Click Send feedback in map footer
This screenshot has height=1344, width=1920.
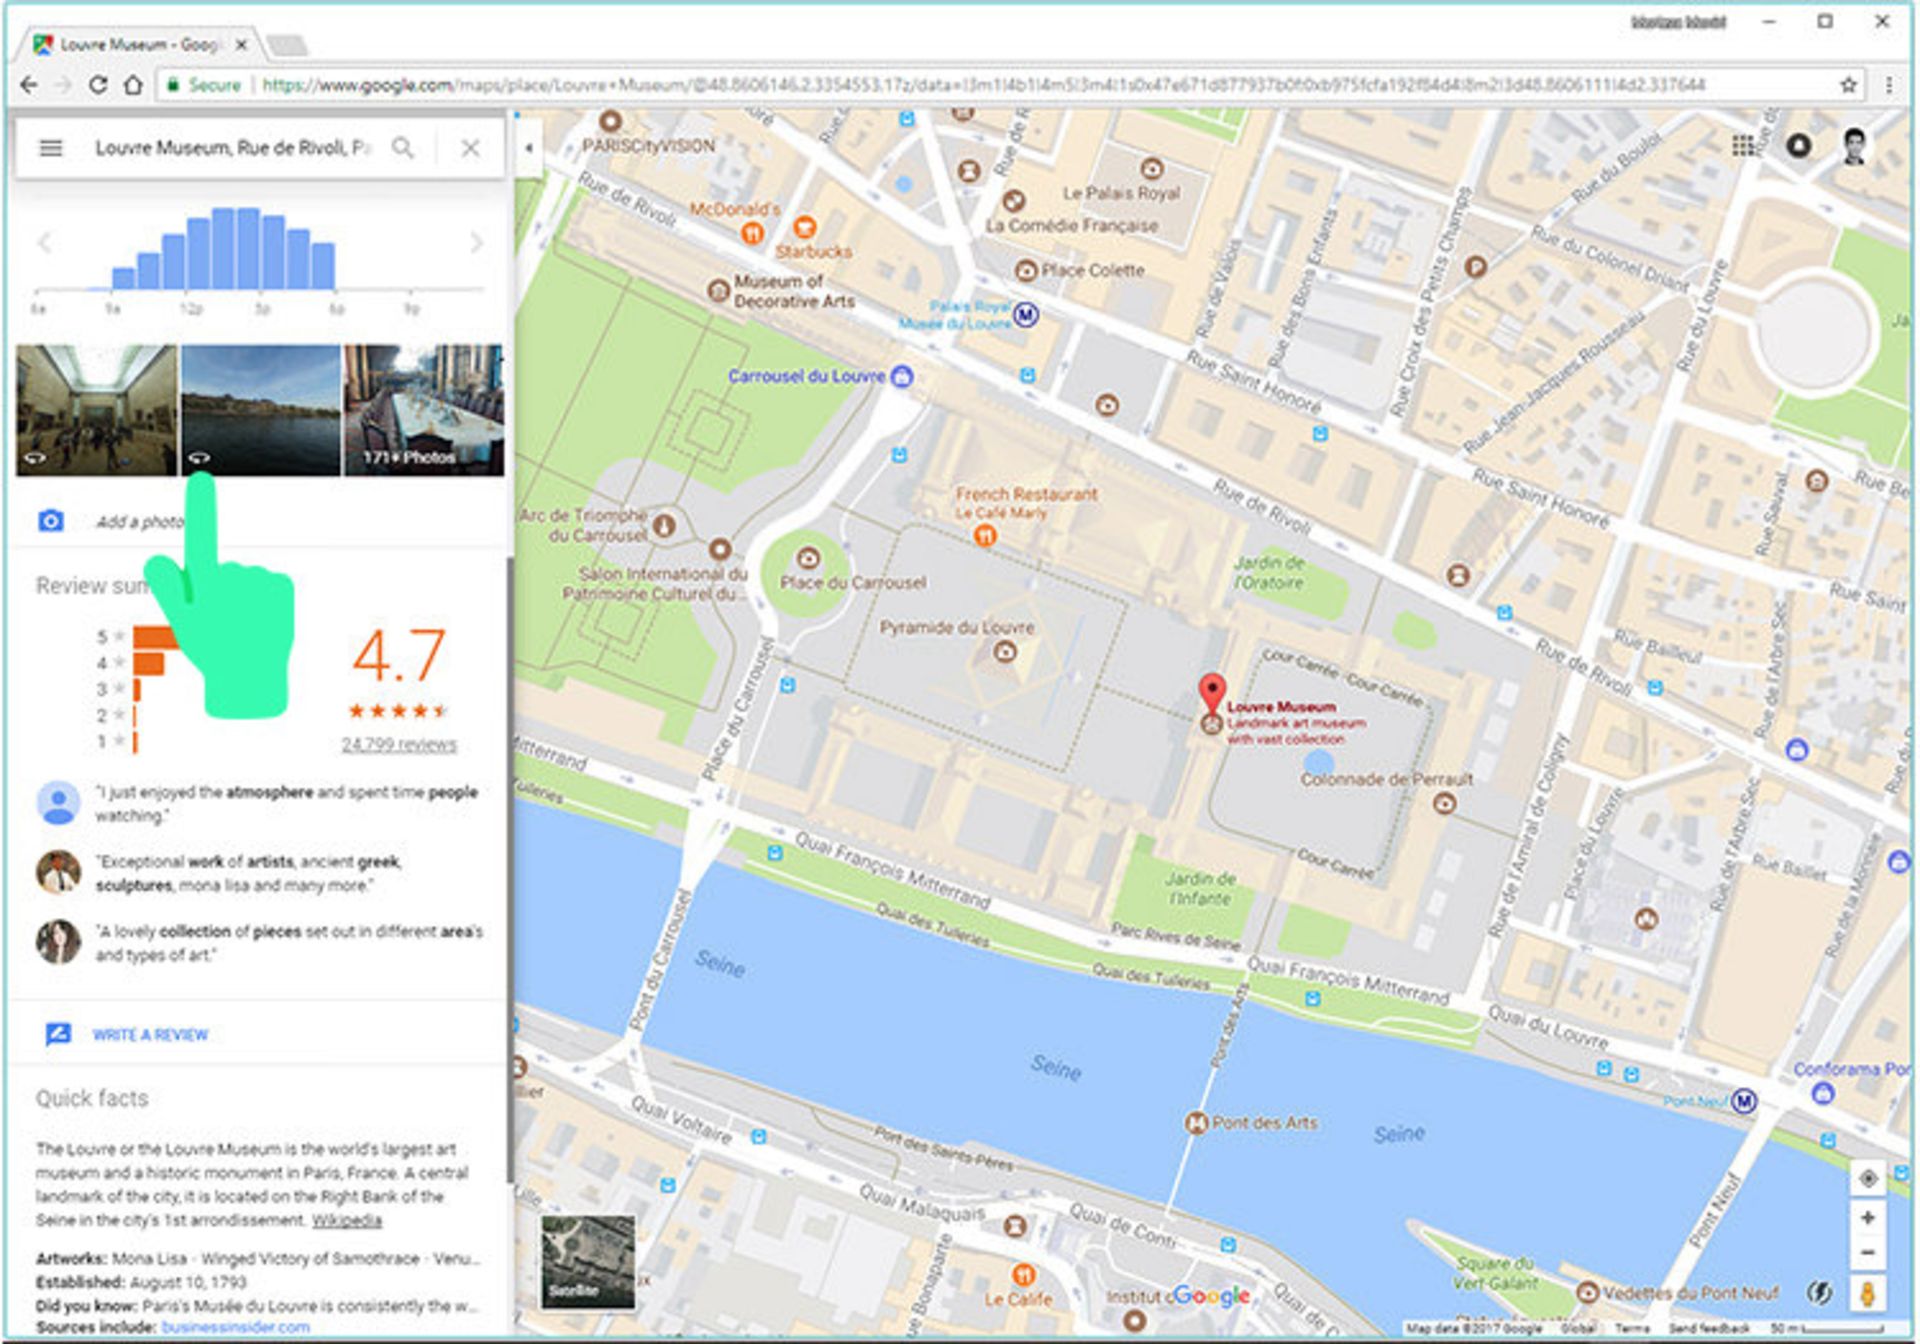pos(1709,1329)
